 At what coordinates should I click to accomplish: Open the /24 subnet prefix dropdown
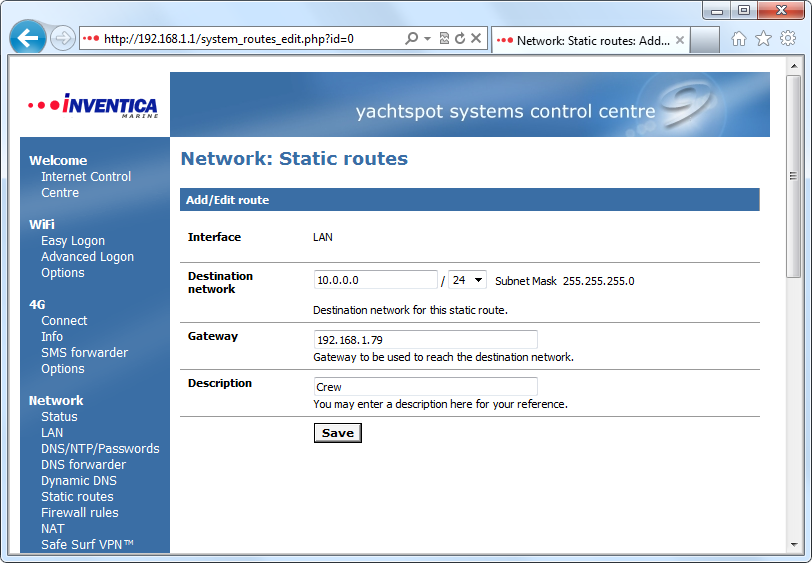click(467, 280)
